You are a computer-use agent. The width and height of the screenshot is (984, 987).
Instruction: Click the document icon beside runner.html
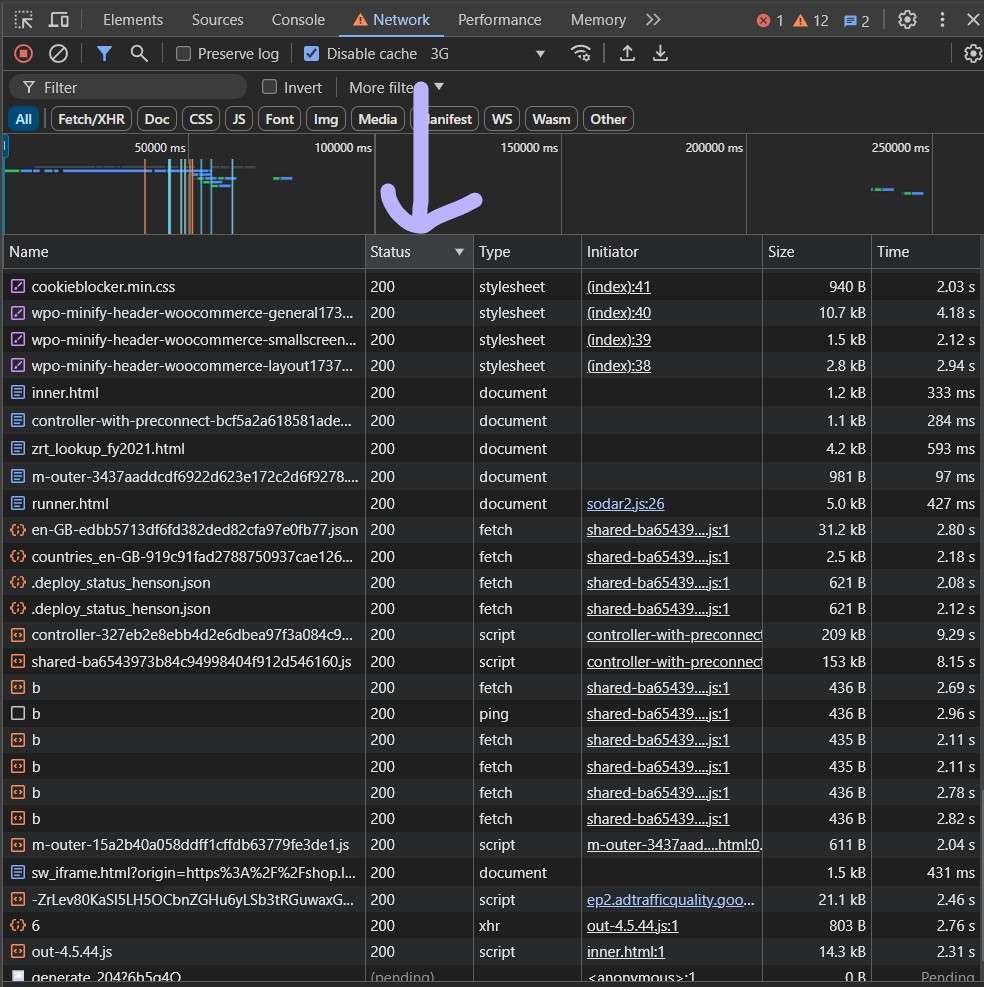tap(18, 504)
